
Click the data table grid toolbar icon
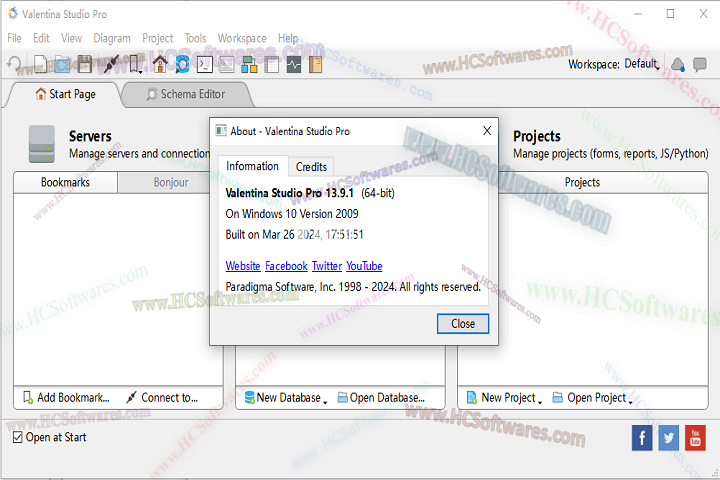point(271,64)
